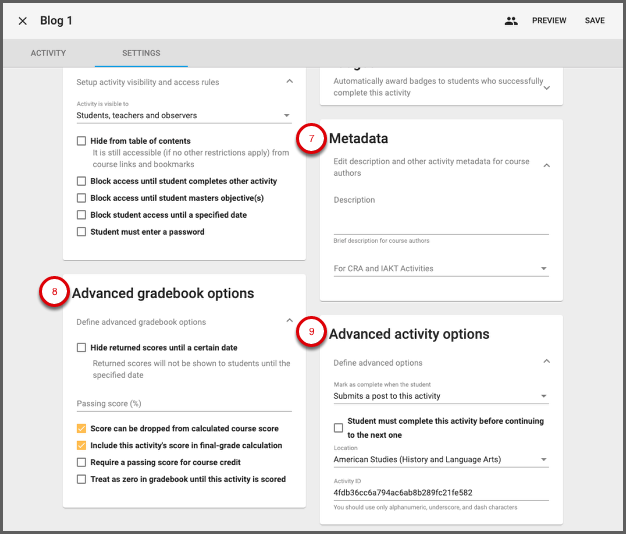Collapse the Metadata section chevron

546,165
